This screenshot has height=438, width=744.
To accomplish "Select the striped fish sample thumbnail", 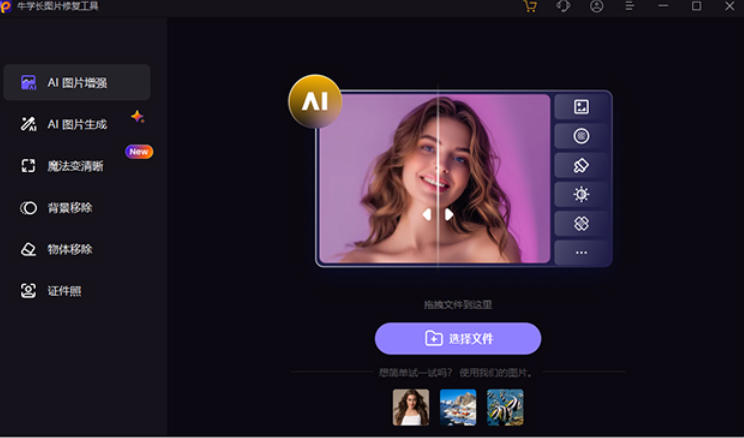I will [505, 407].
